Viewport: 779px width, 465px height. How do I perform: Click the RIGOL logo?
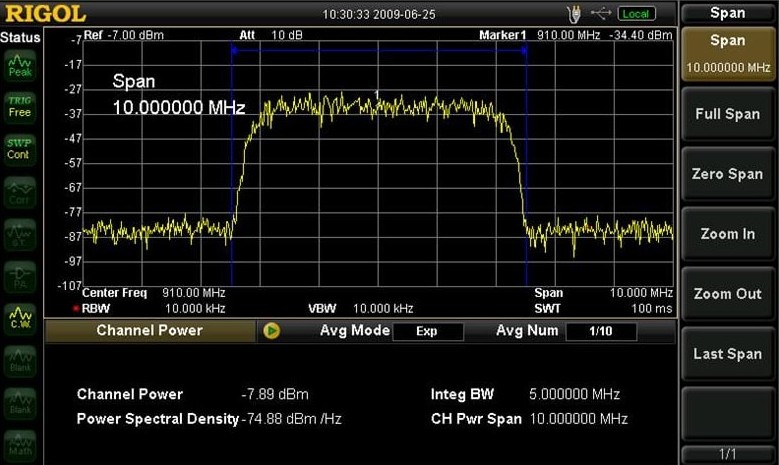click(x=45, y=14)
